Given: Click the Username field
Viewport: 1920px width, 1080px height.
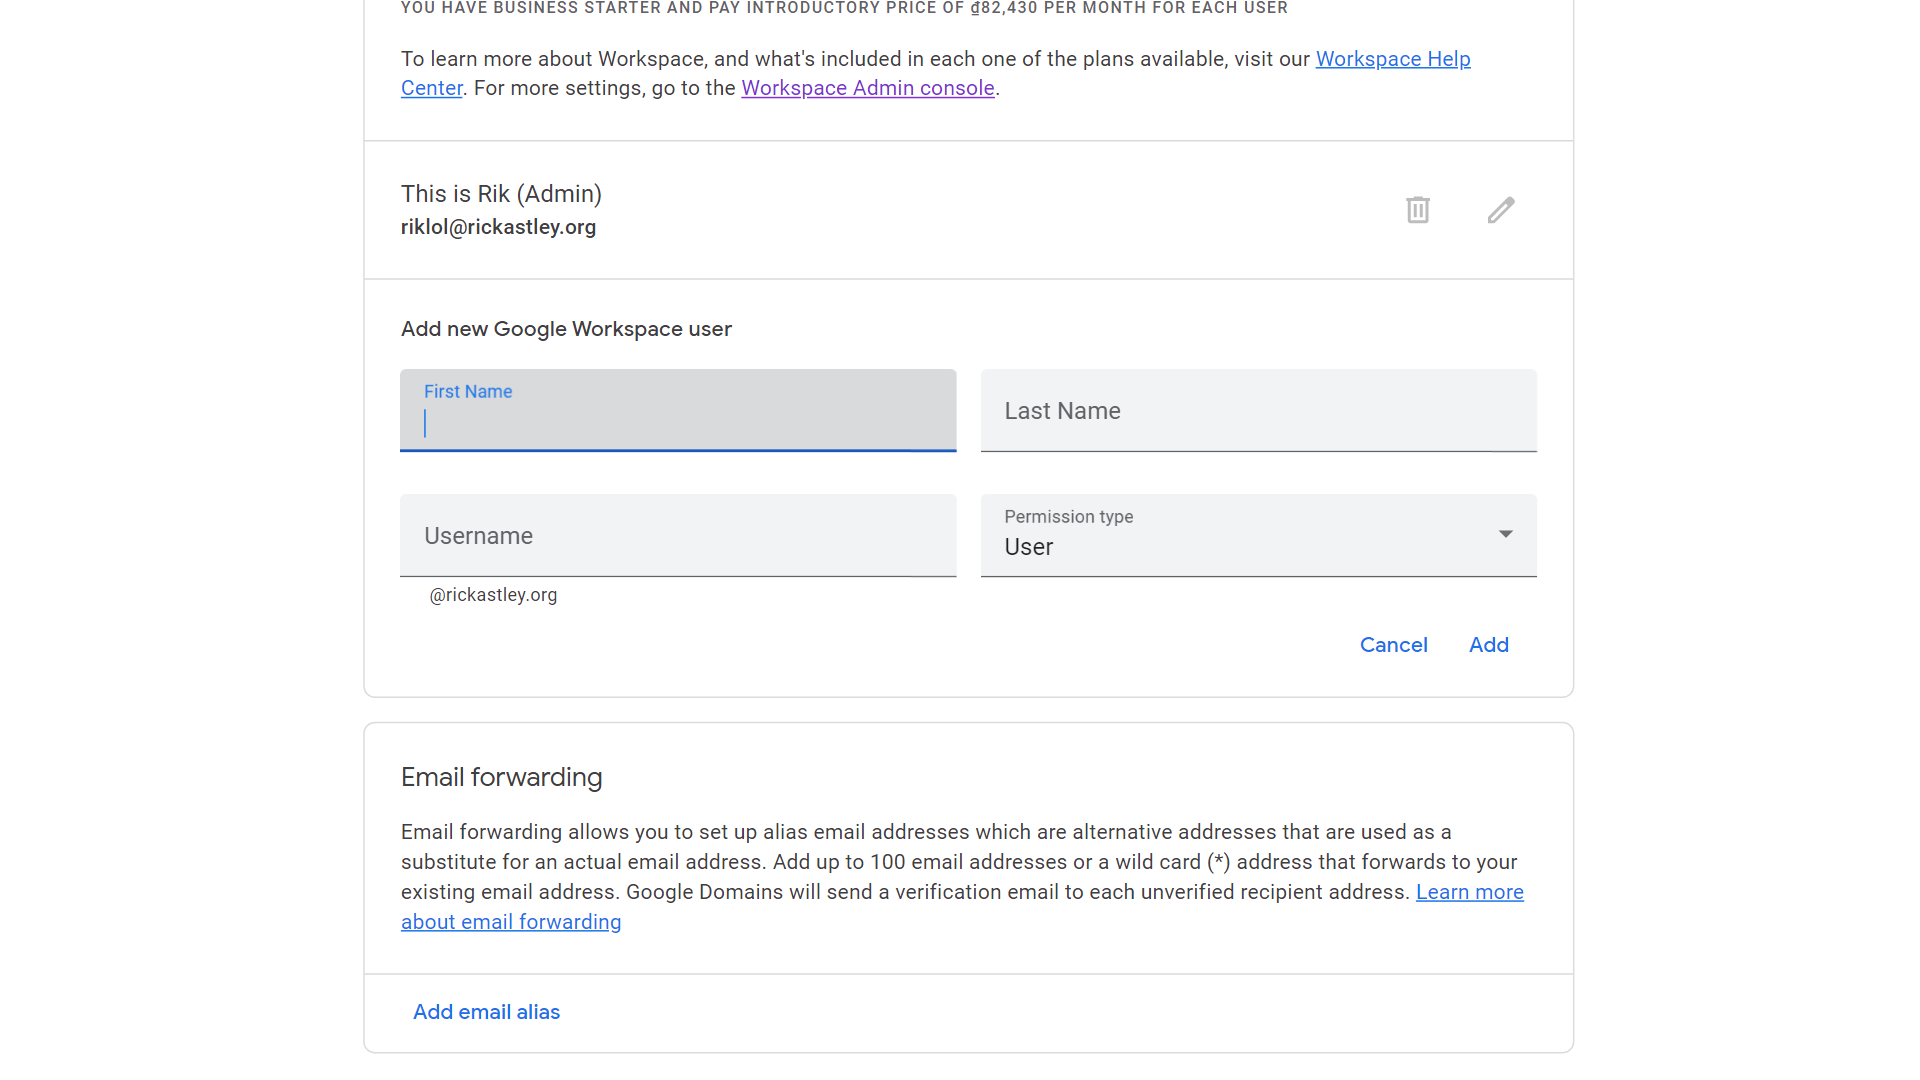Looking at the screenshot, I should coord(678,535).
